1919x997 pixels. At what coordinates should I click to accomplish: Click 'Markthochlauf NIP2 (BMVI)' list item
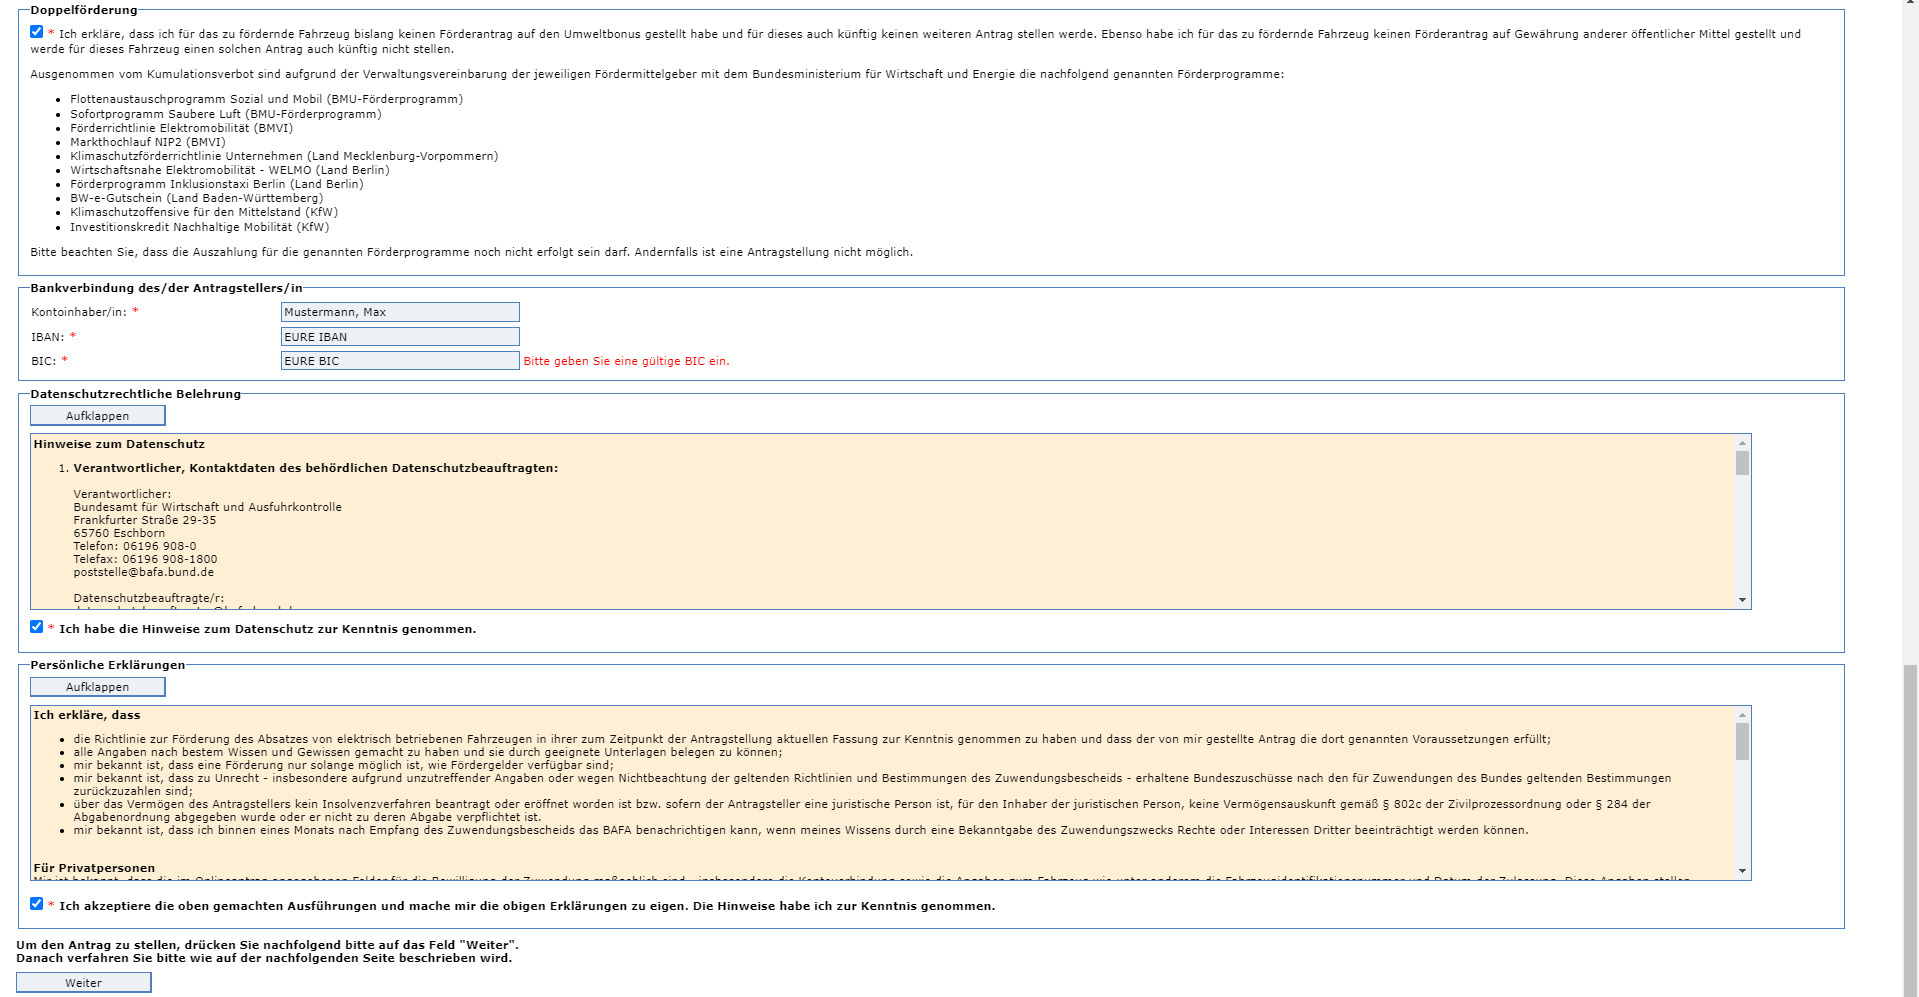coord(148,142)
